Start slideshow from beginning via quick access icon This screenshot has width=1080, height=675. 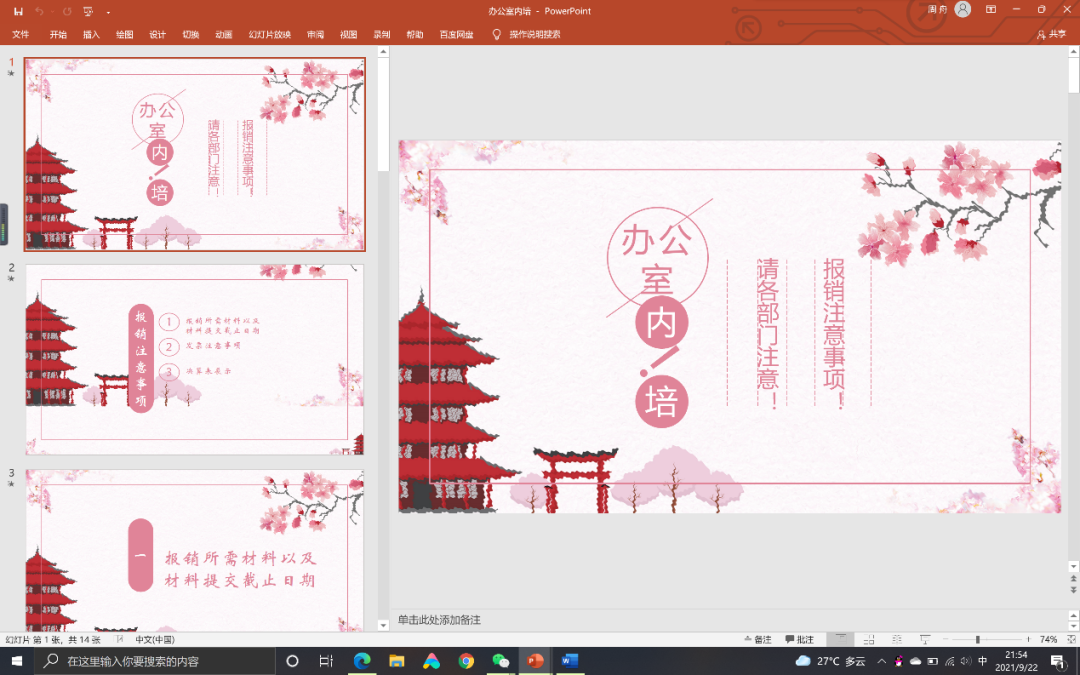coord(87,11)
